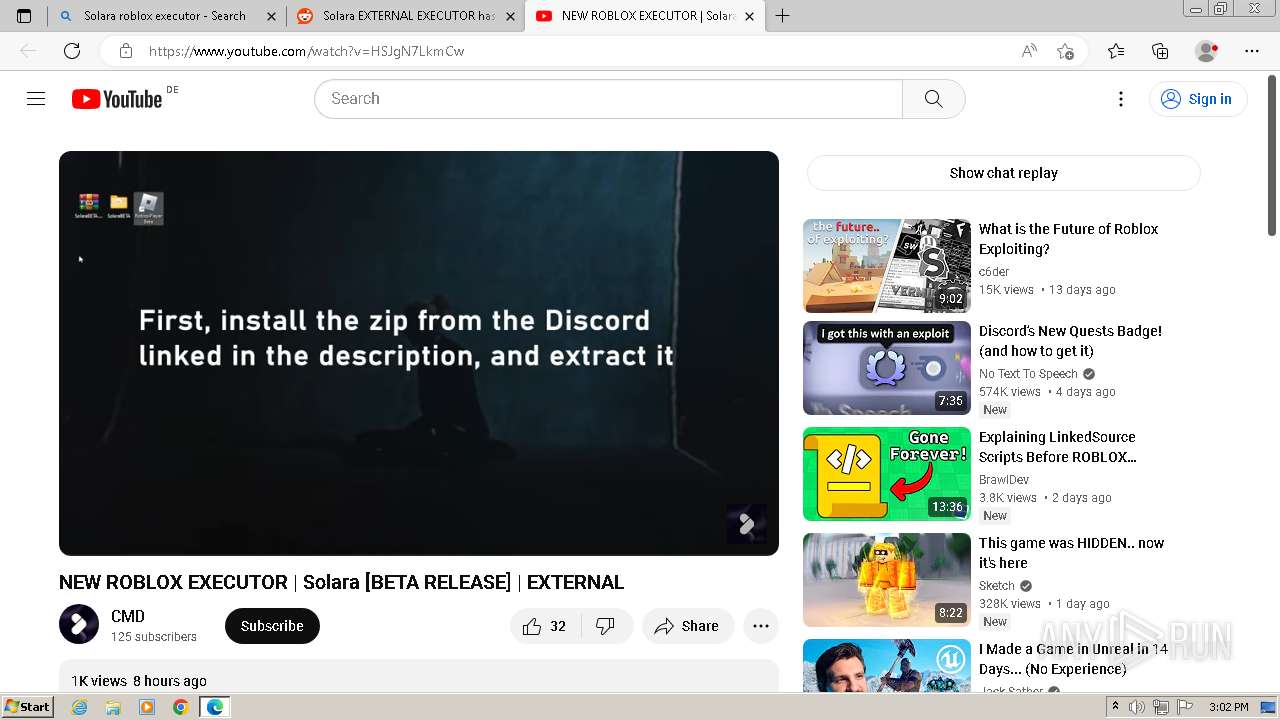Open Windows Start menu
This screenshot has width=1280, height=720.
point(28,707)
